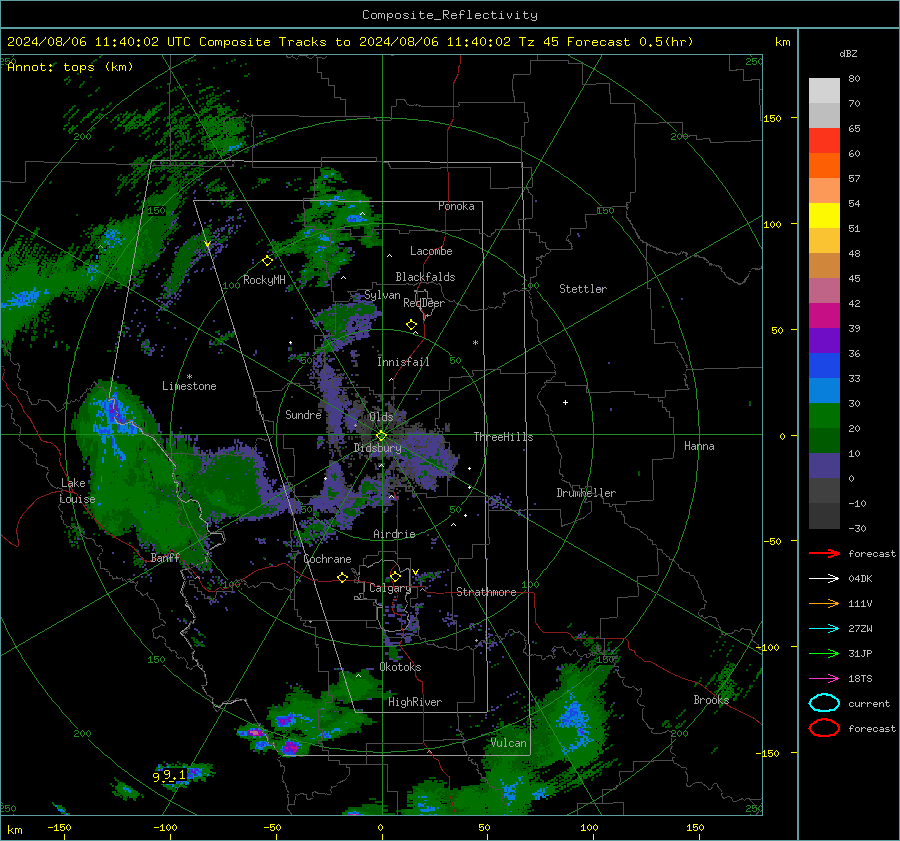Image resolution: width=900 pixels, height=841 pixels.
Task: Click the 150 tick on the right axis
Action: point(772,118)
